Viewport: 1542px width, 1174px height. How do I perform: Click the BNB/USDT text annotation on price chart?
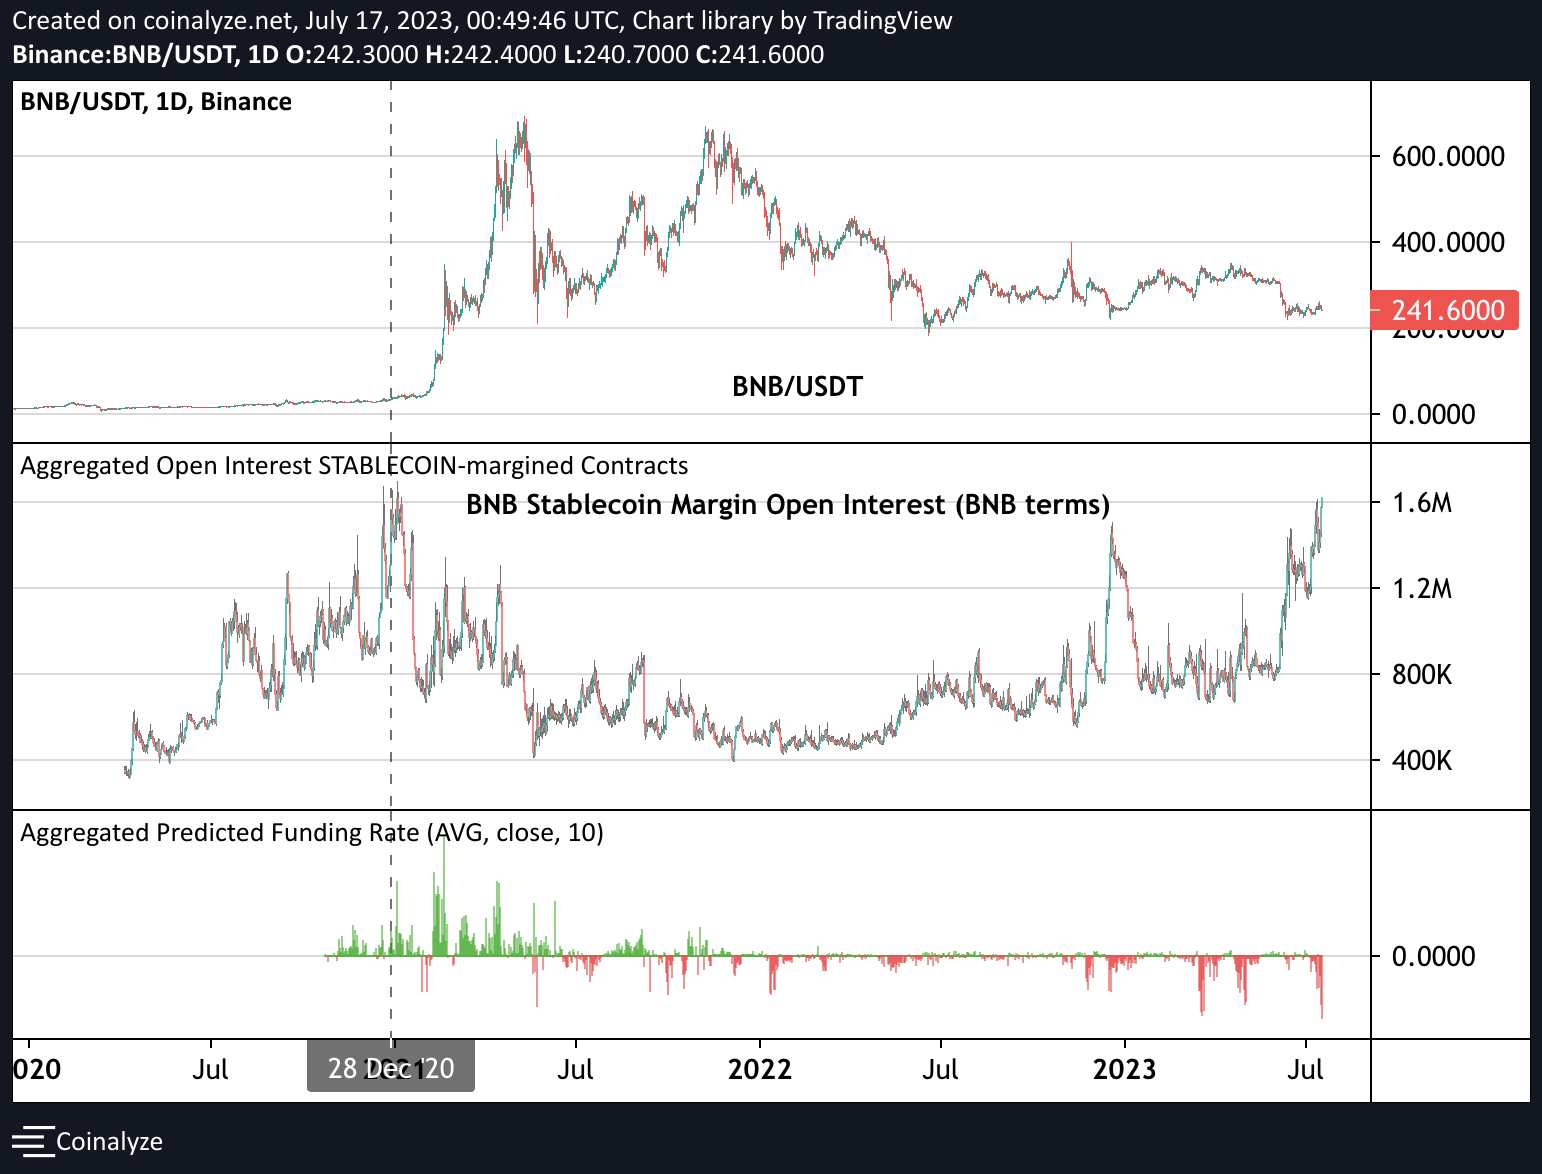coord(797,387)
